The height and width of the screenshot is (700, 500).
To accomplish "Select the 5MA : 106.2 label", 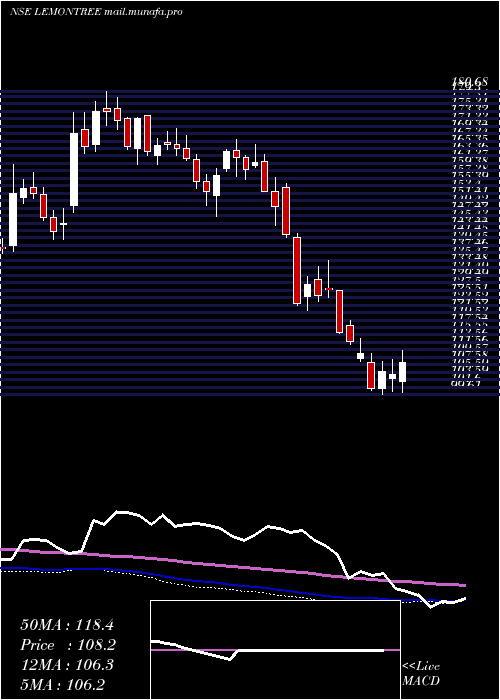I will tap(63, 684).
